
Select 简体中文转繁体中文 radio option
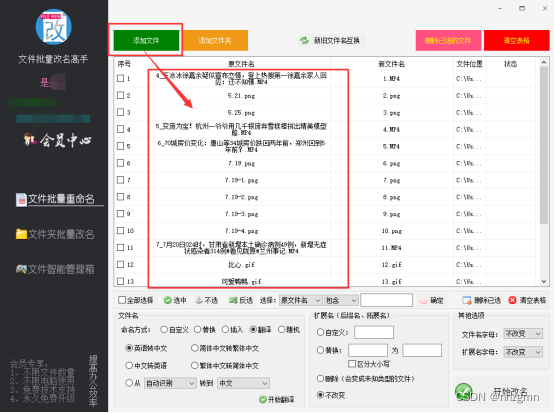194,348
